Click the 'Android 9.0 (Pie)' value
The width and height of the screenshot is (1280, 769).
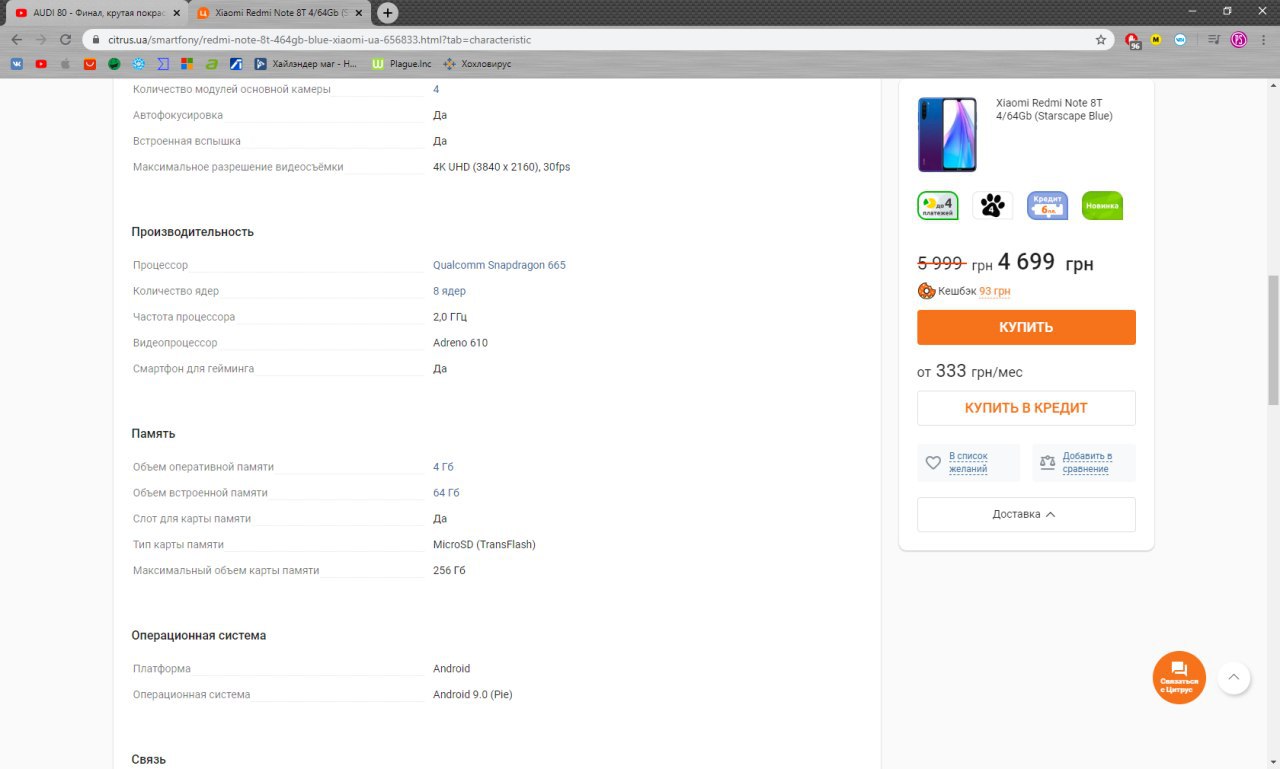pos(472,694)
